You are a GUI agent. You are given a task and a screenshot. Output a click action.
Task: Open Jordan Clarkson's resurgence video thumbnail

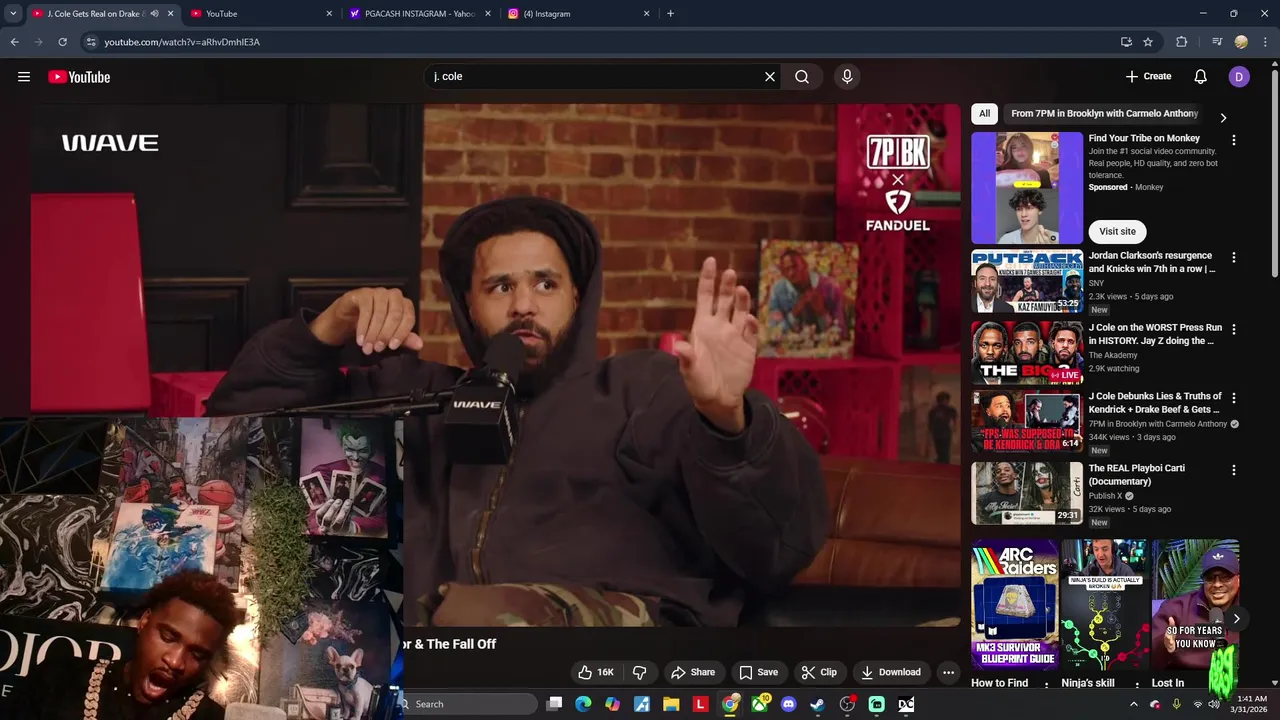[1027, 282]
